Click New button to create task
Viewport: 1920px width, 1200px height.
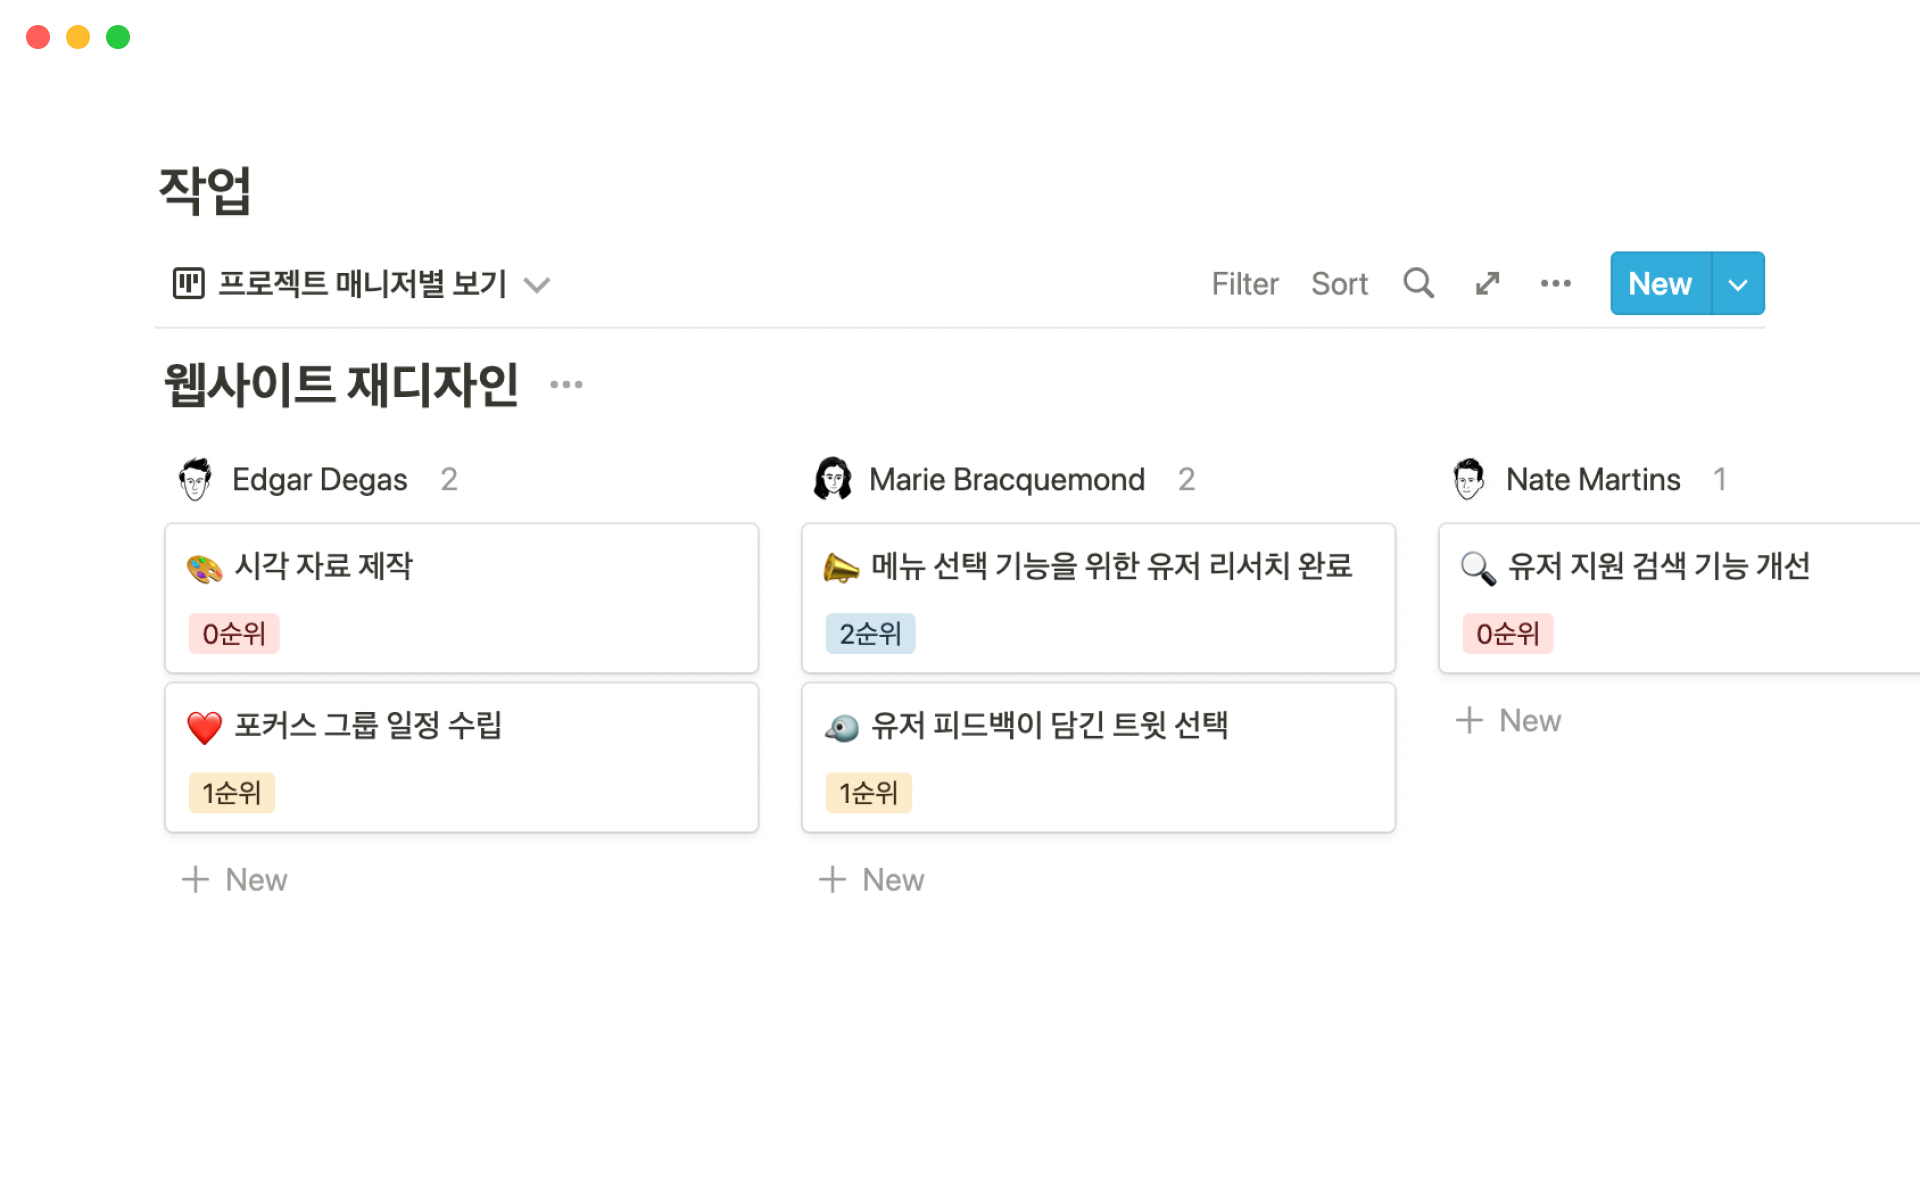click(1659, 283)
